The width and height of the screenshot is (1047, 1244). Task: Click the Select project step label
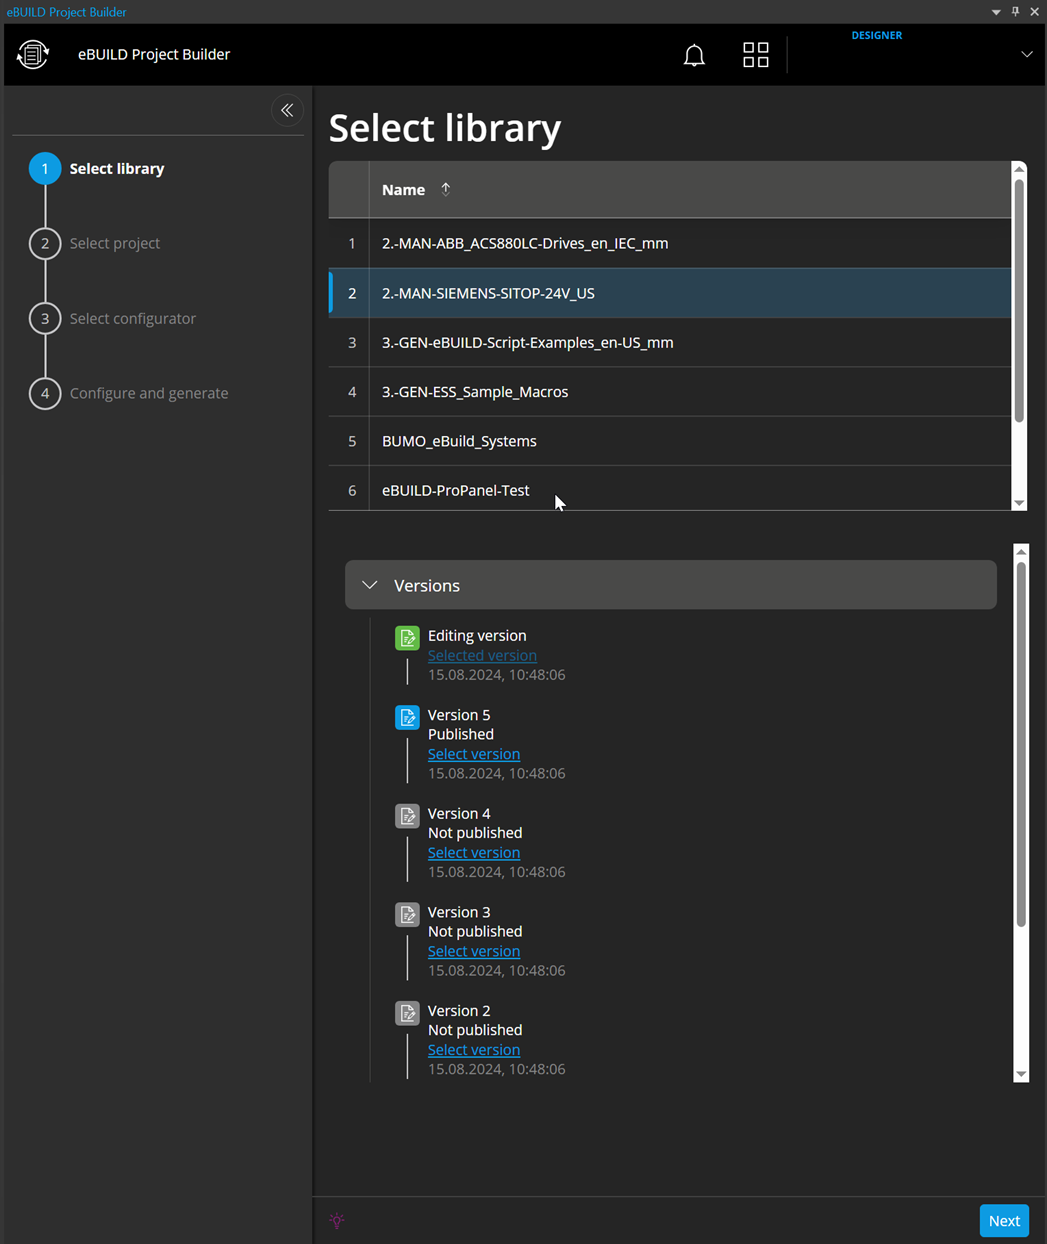tap(115, 243)
